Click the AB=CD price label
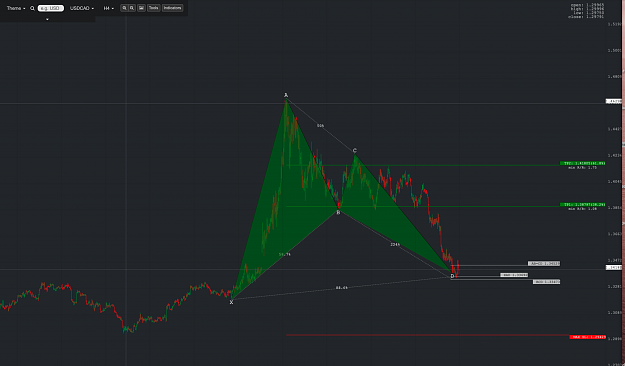This screenshot has height=366, width=625. (x=544, y=264)
